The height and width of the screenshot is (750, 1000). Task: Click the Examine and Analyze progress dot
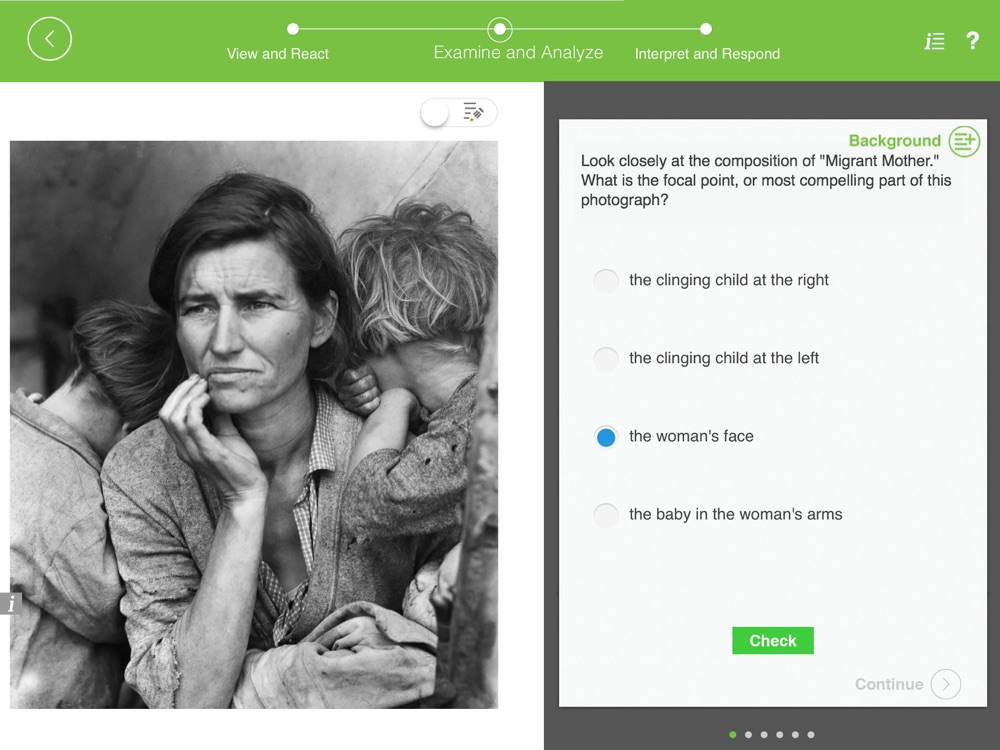[500, 29]
